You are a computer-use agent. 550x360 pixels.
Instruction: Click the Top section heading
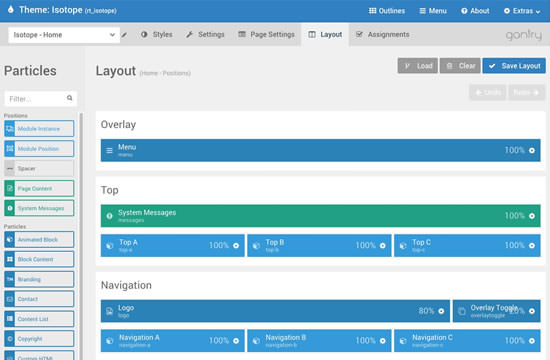coord(109,190)
